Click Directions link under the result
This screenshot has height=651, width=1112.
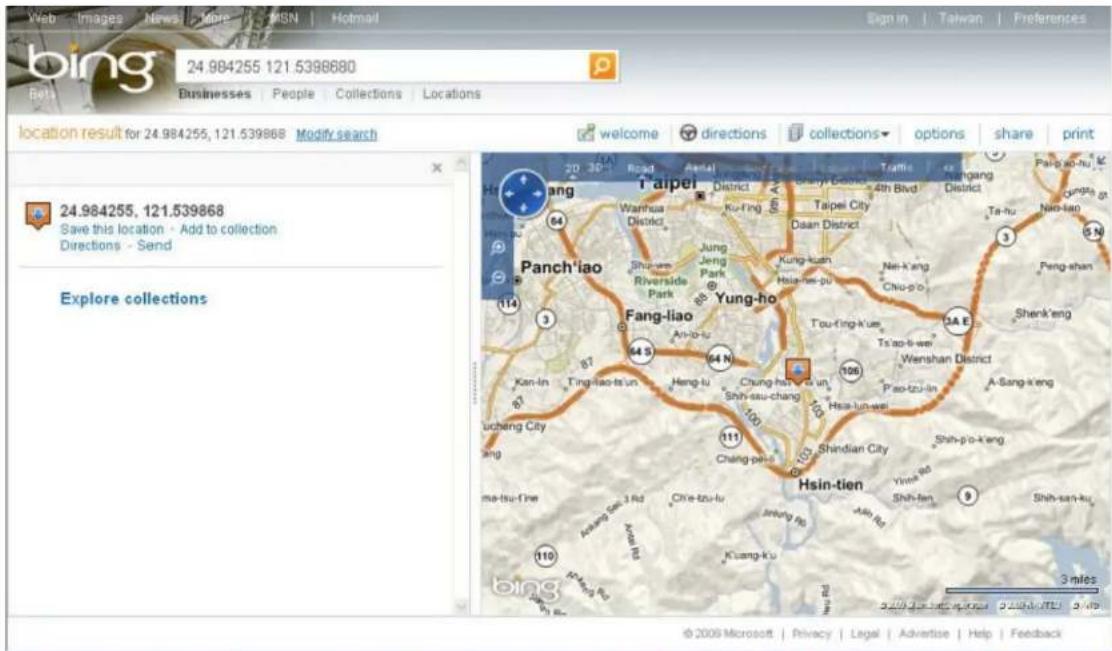pyautogui.click(x=90, y=245)
